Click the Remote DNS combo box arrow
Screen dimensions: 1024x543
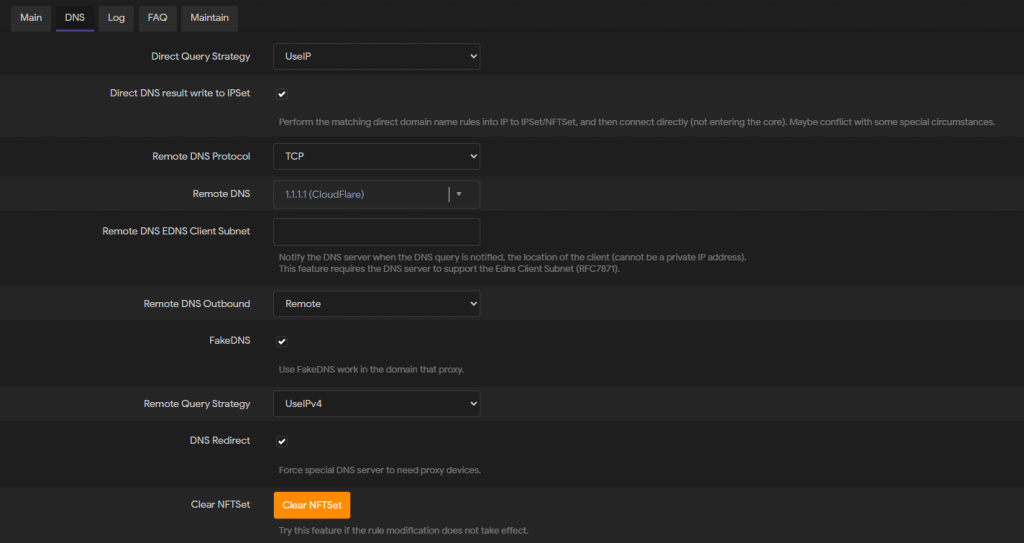tap(459, 194)
